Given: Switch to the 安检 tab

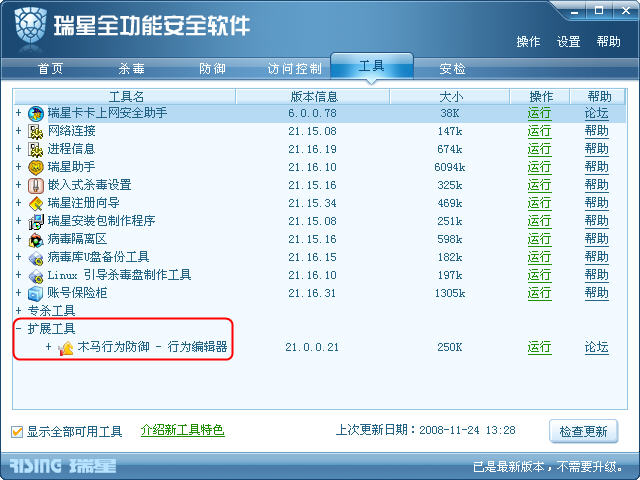Looking at the screenshot, I should (452, 69).
